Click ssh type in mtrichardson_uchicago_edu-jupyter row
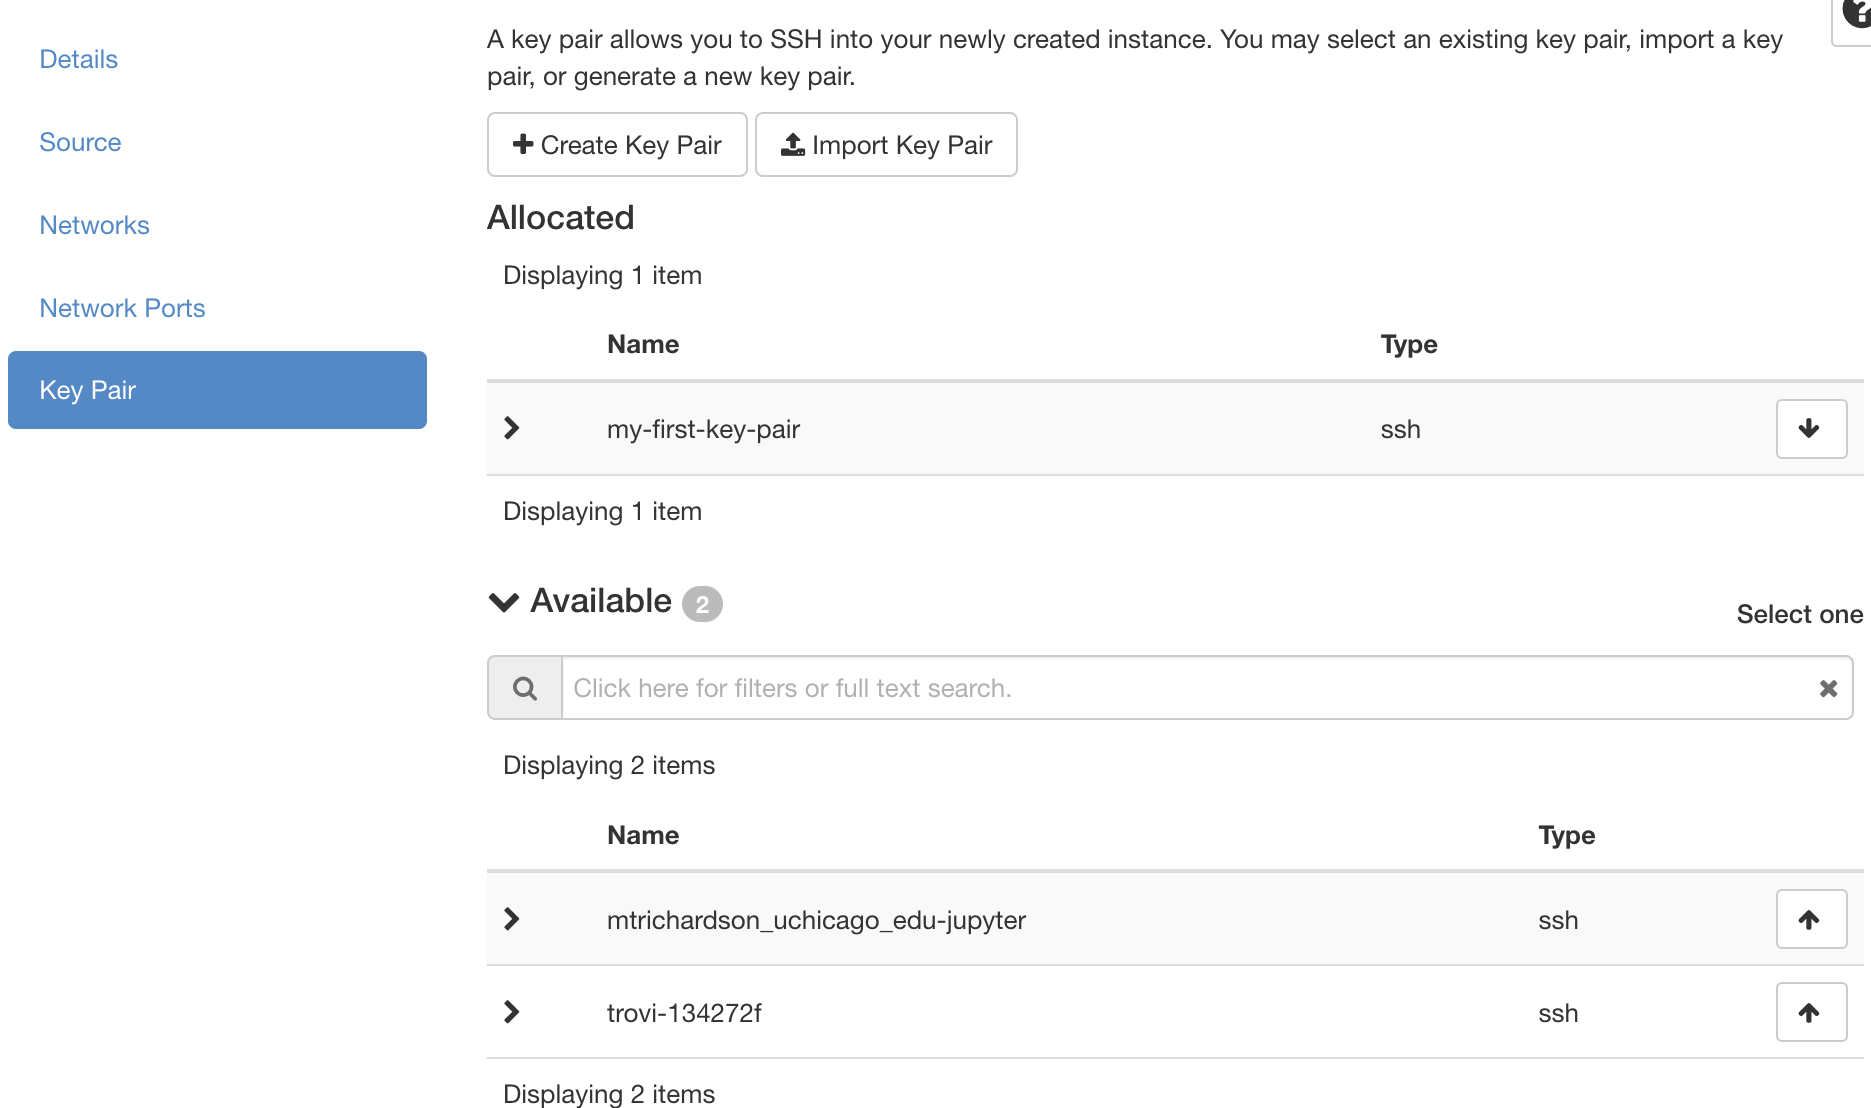 click(1558, 920)
